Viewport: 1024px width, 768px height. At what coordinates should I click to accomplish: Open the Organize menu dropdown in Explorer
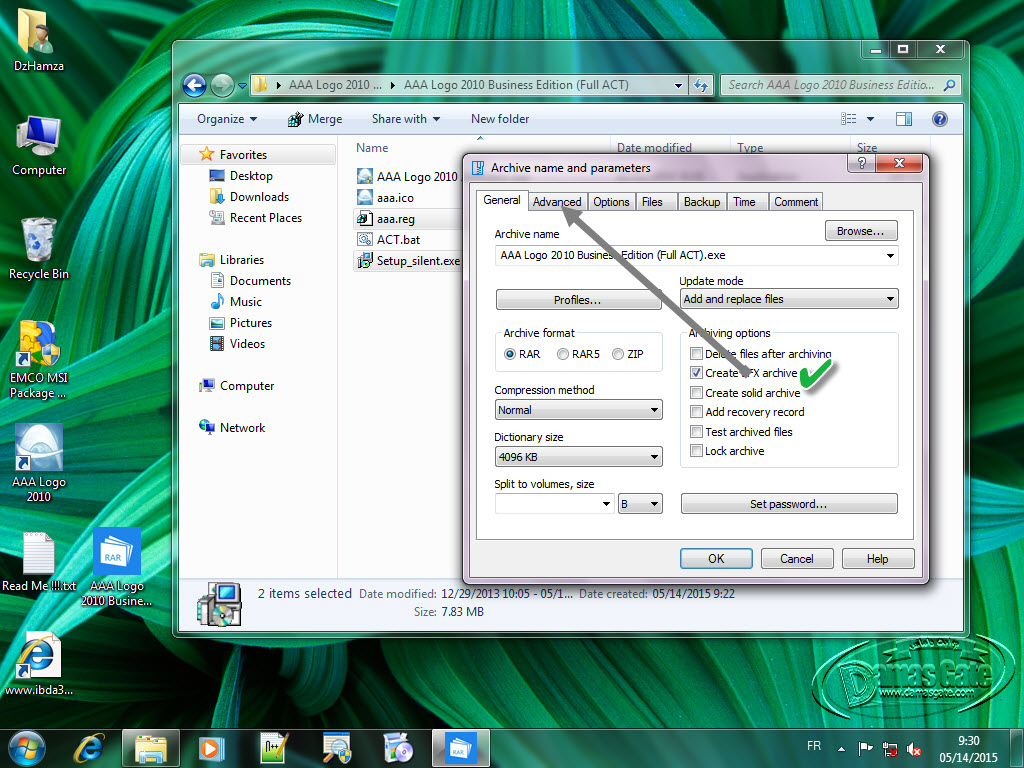[227, 119]
